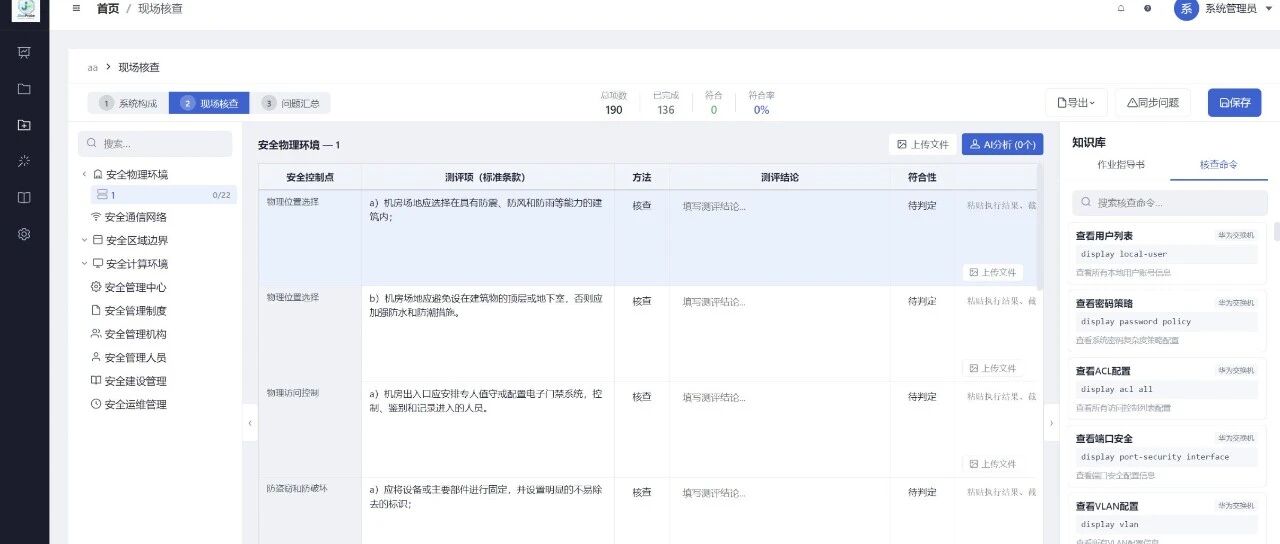Click the 测评项（标准条款）column header
The width and height of the screenshot is (1280, 544).
click(x=487, y=177)
